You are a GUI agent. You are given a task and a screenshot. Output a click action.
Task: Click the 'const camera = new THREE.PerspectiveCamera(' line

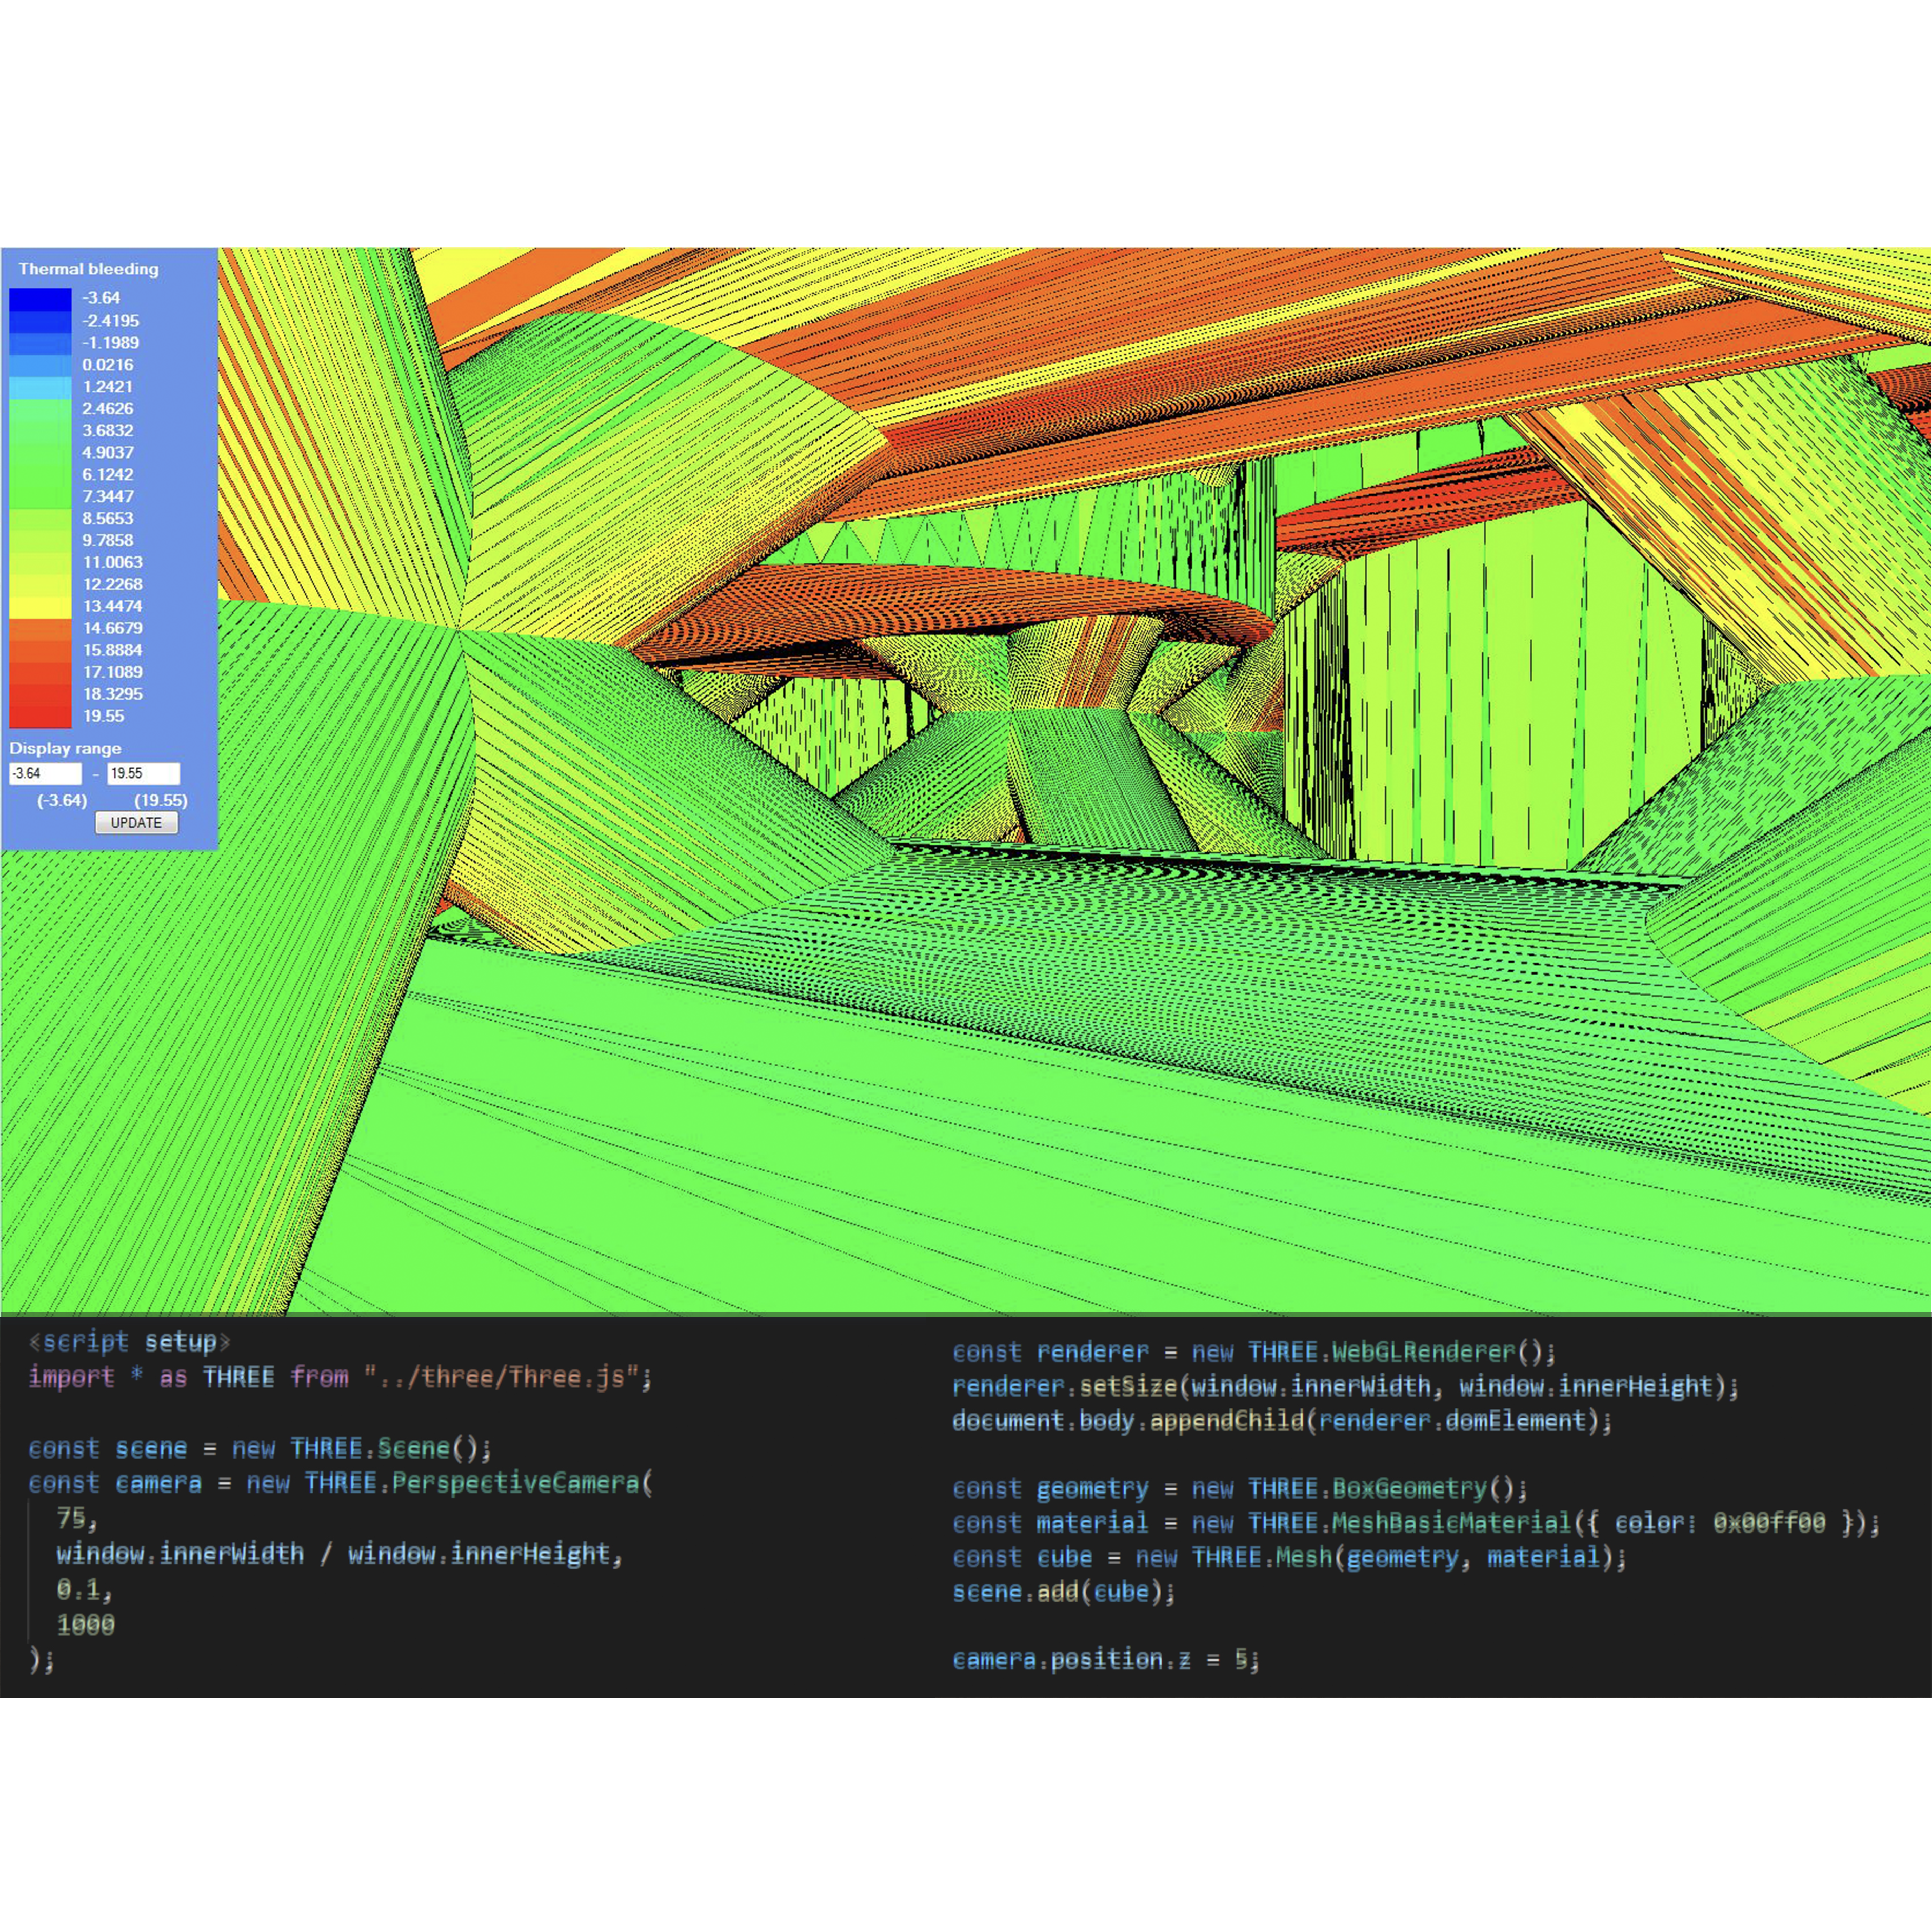[x=340, y=1483]
